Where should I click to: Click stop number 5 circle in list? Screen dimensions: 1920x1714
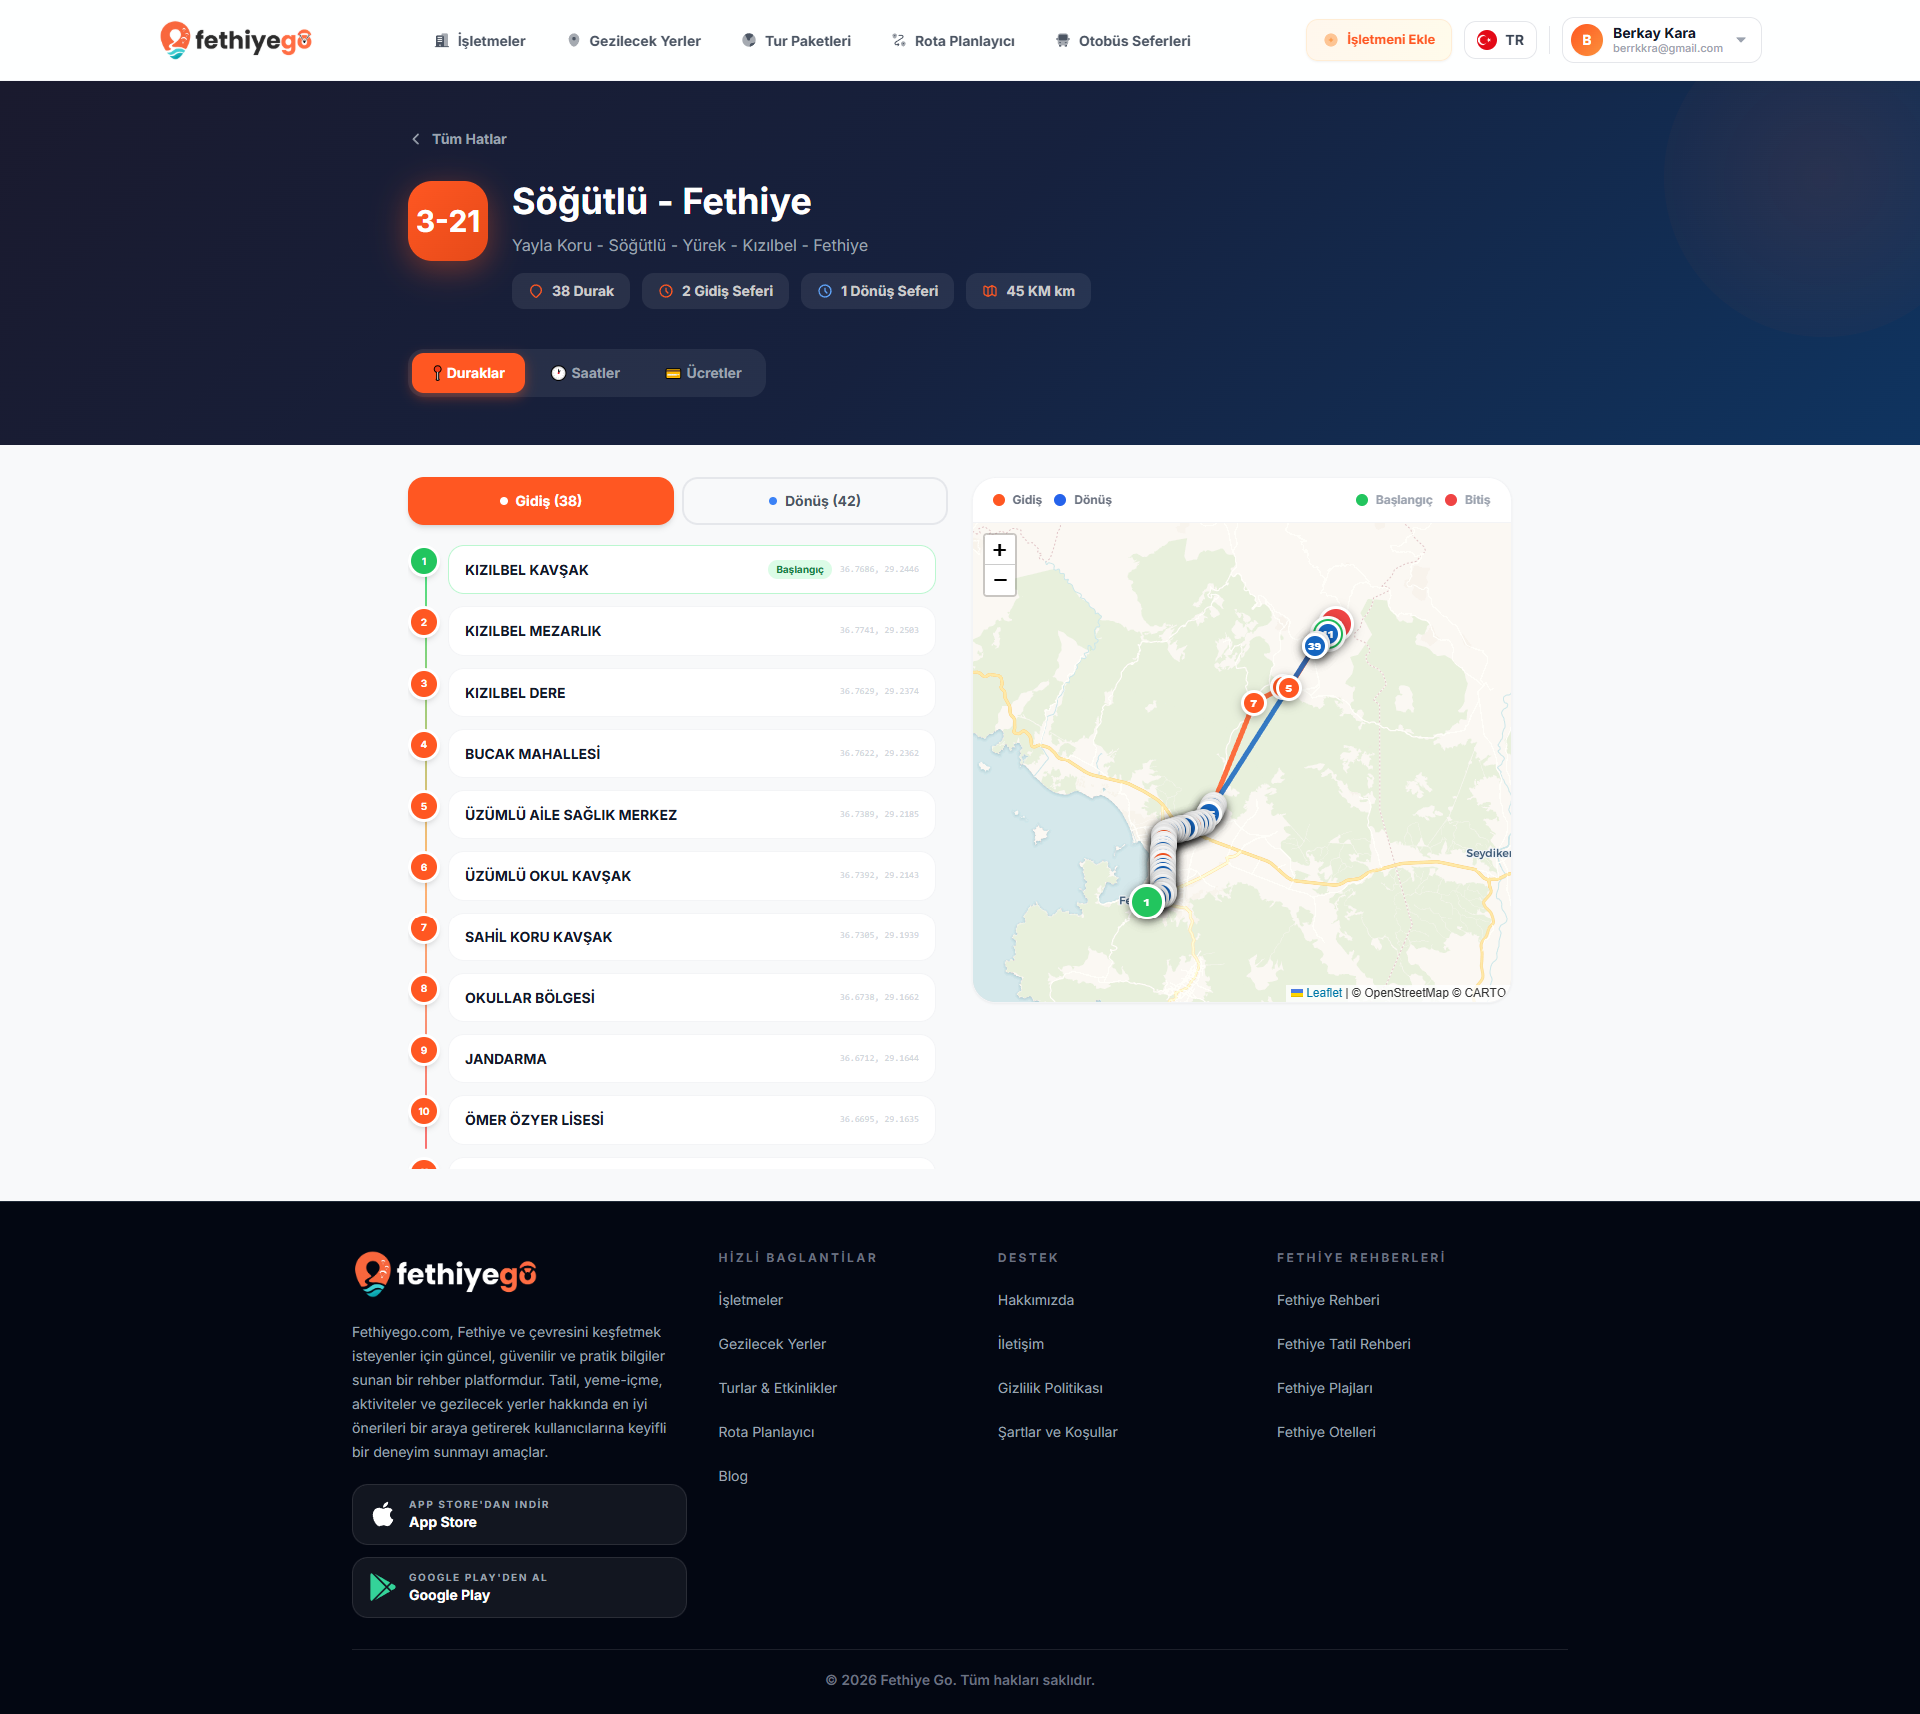[x=424, y=806]
